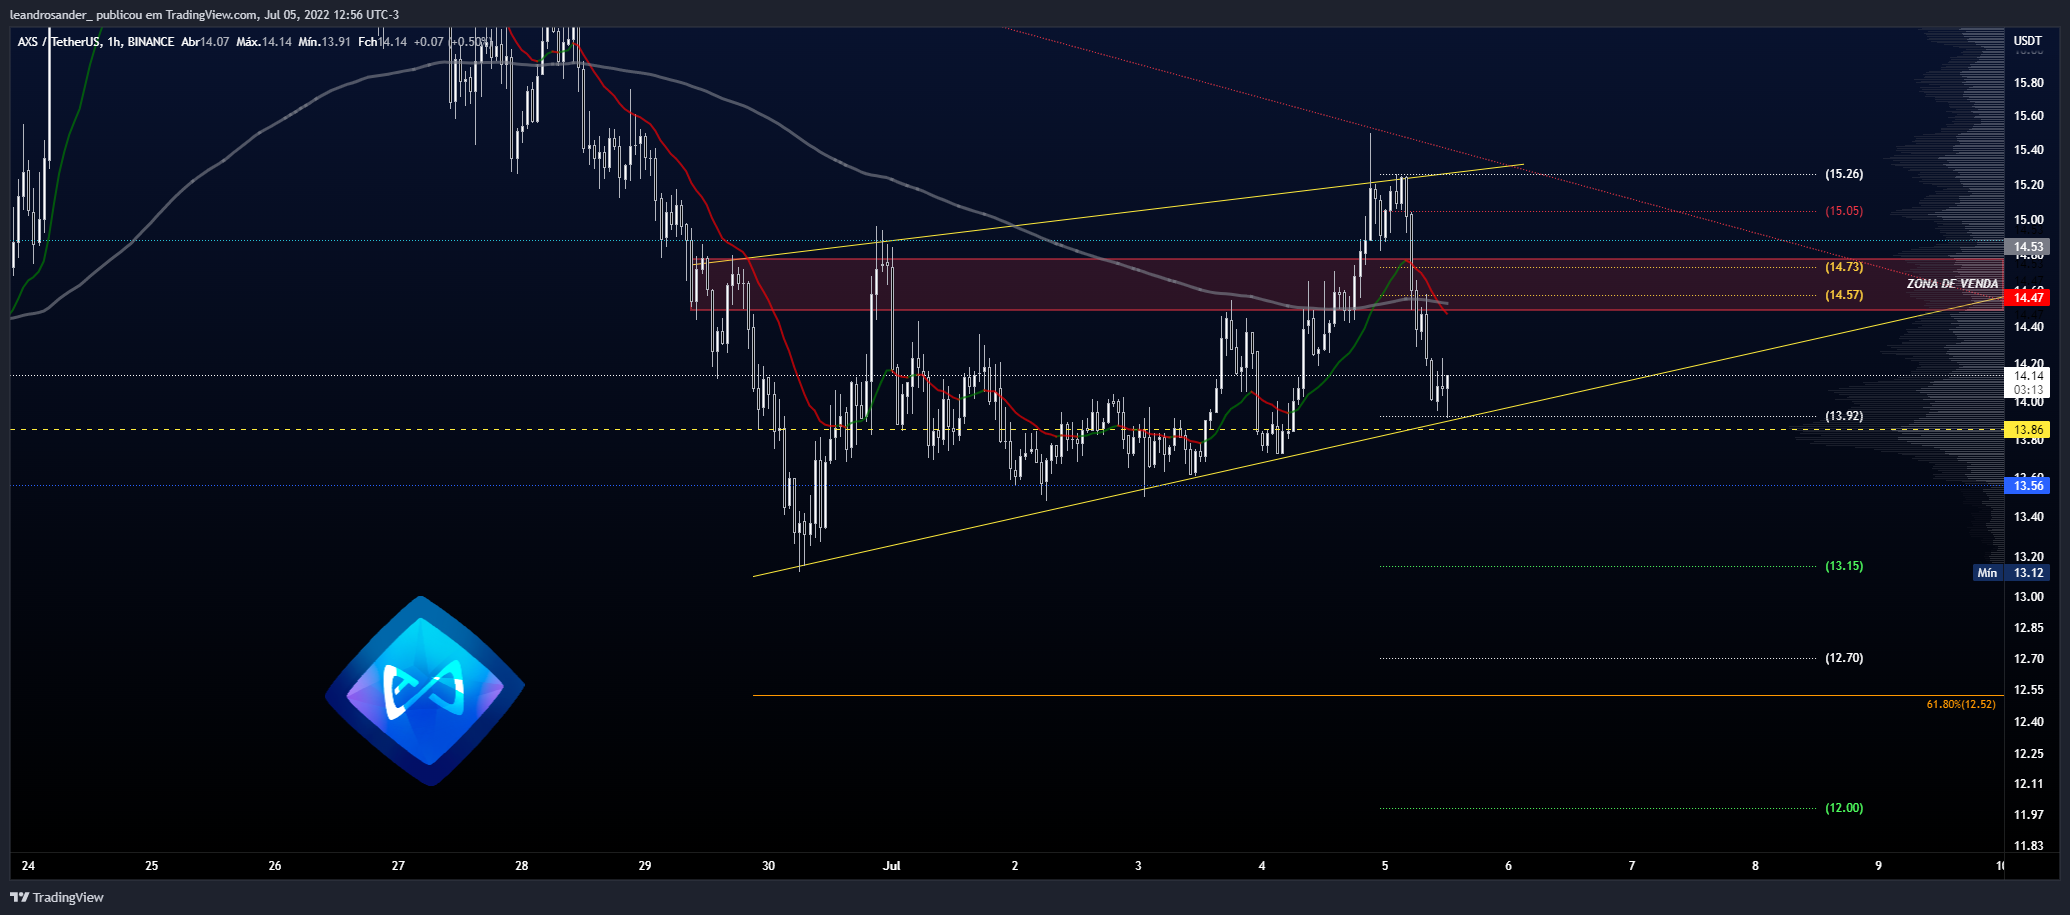Image resolution: width=2070 pixels, height=915 pixels.
Task: Click the Jul label on time axis
Action: (x=892, y=866)
